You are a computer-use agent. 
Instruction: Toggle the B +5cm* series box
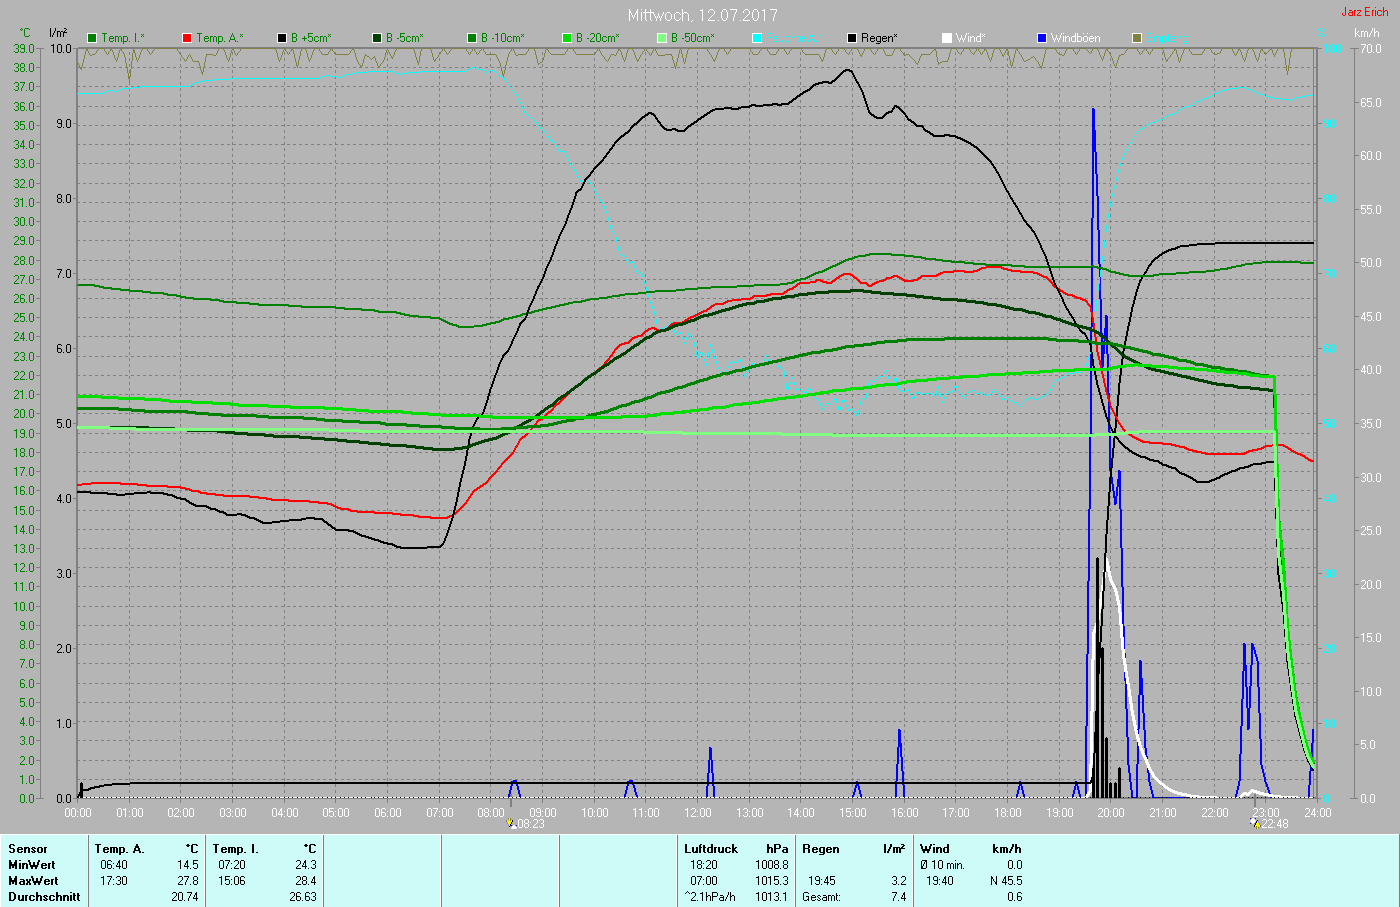point(282,38)
